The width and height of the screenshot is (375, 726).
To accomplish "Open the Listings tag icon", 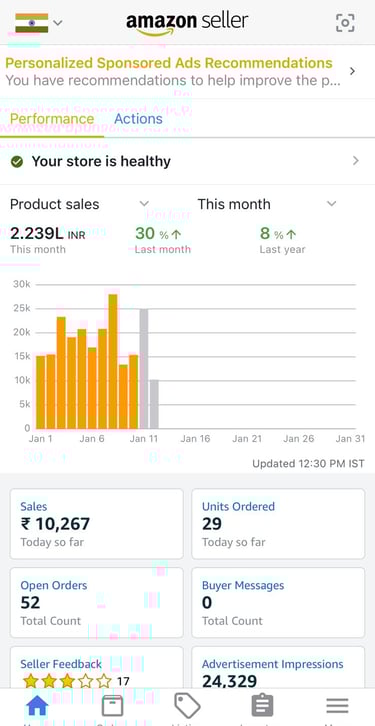I will click(187, 706).
